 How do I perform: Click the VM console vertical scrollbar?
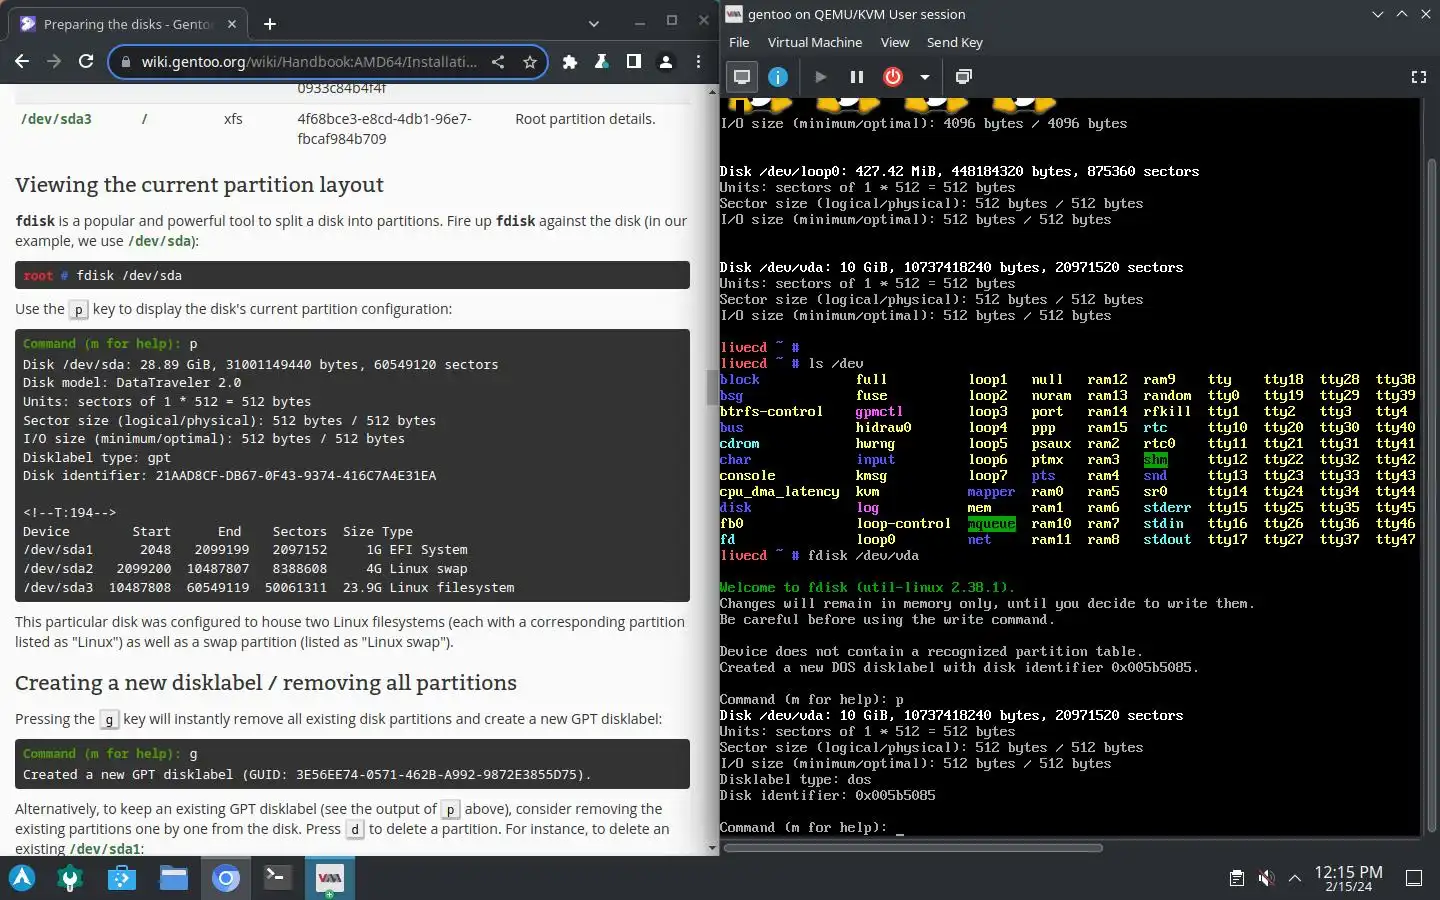pyautogui.click(x=1432, y=495)
